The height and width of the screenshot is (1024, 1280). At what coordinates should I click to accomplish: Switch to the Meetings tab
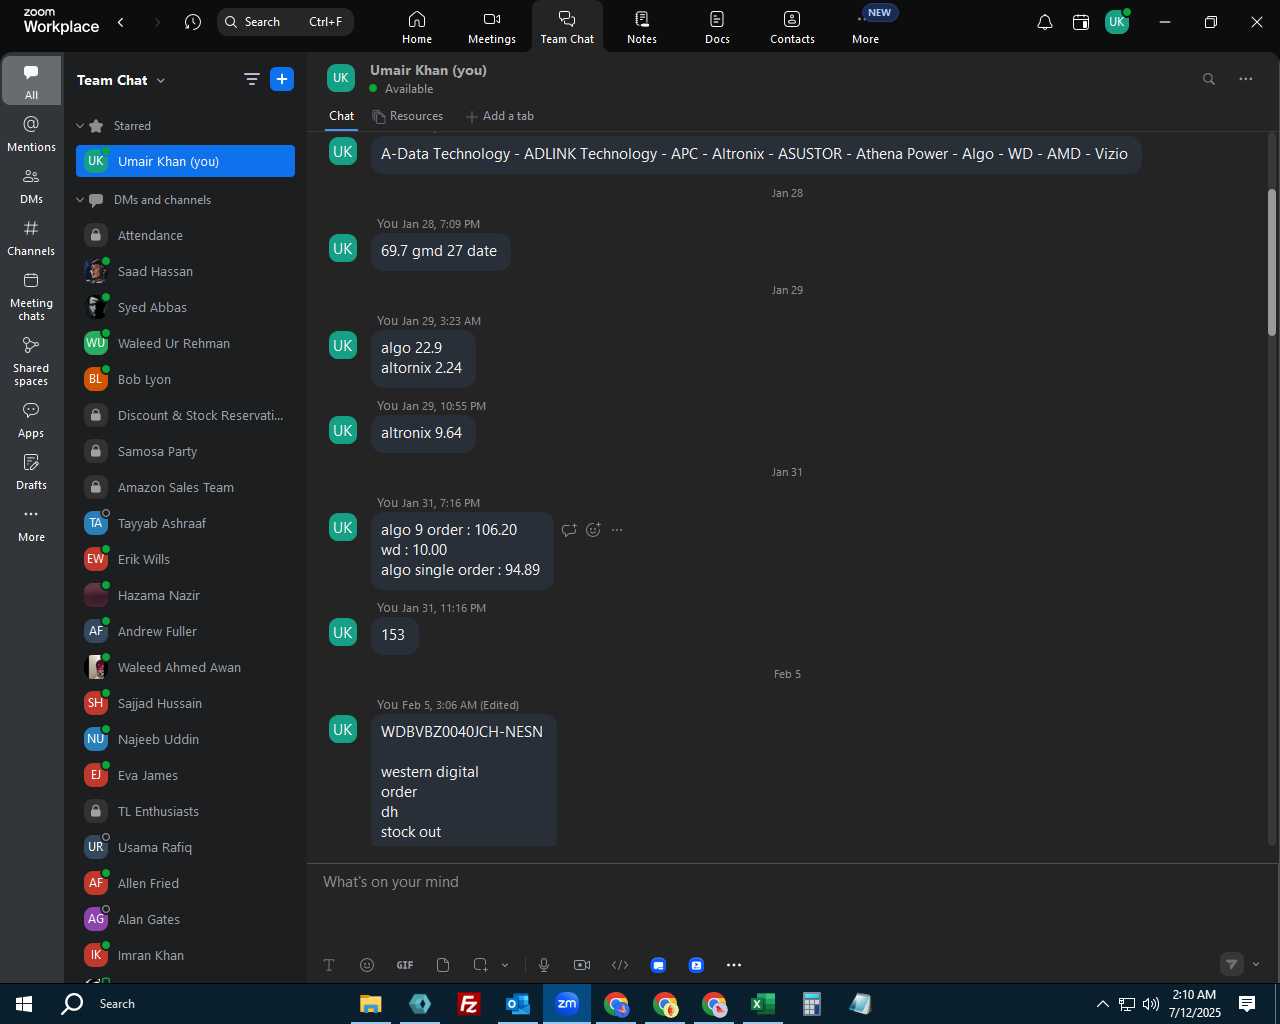[492, 27]
